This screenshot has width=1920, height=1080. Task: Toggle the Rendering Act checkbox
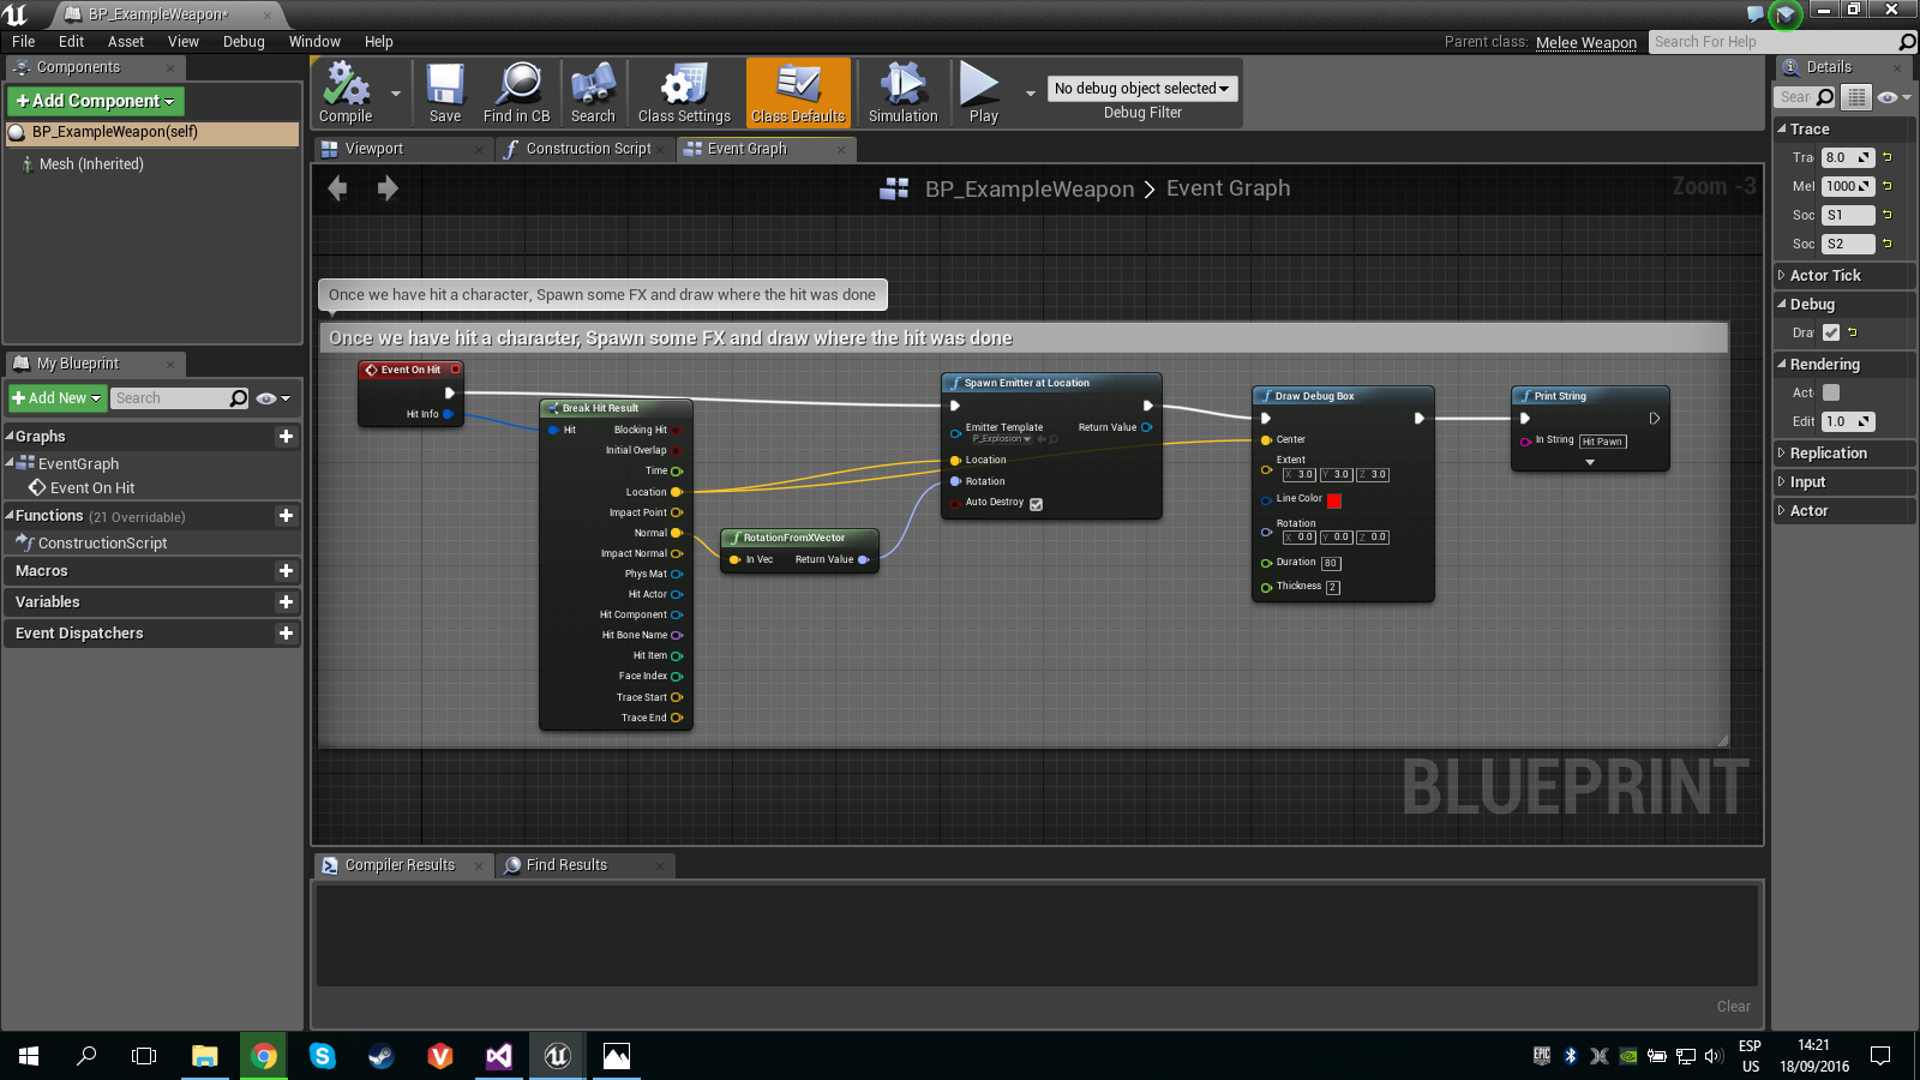pos(1831,392)
